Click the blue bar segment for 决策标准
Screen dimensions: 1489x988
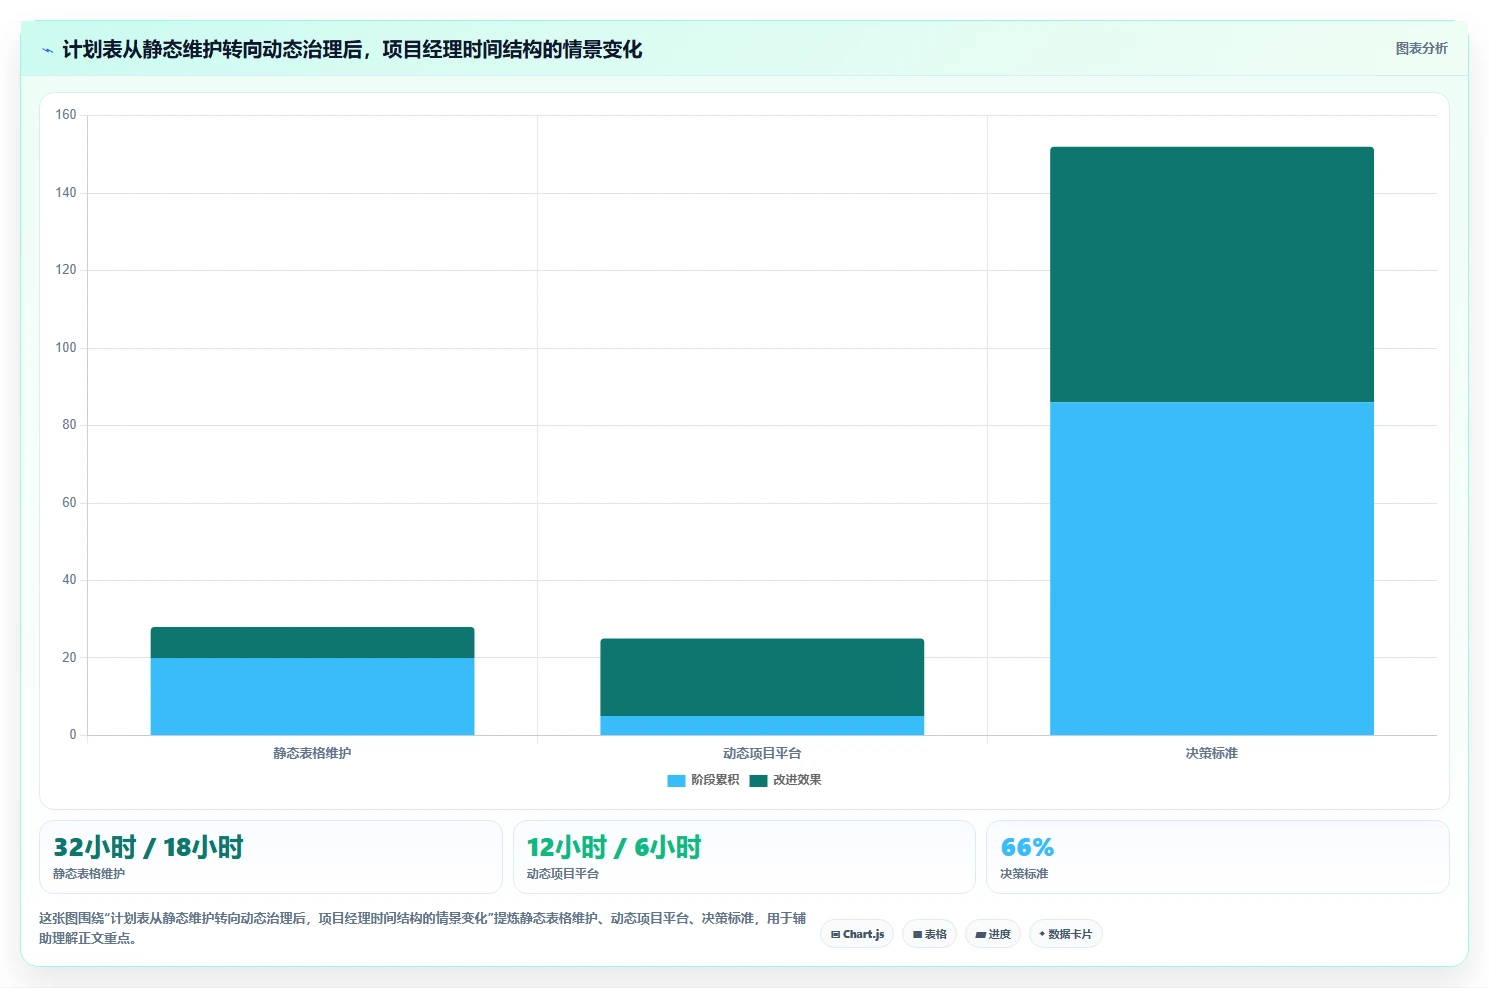tap(1212, 568)
